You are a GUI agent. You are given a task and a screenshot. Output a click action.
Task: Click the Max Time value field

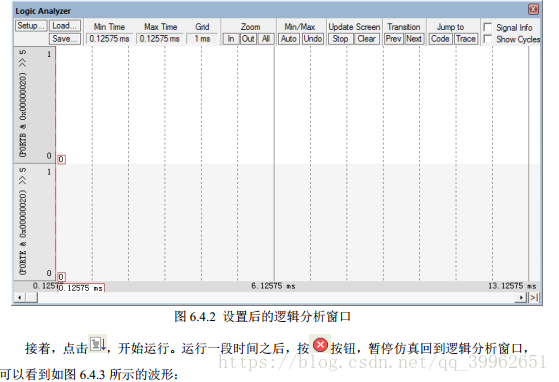point(159,38)
